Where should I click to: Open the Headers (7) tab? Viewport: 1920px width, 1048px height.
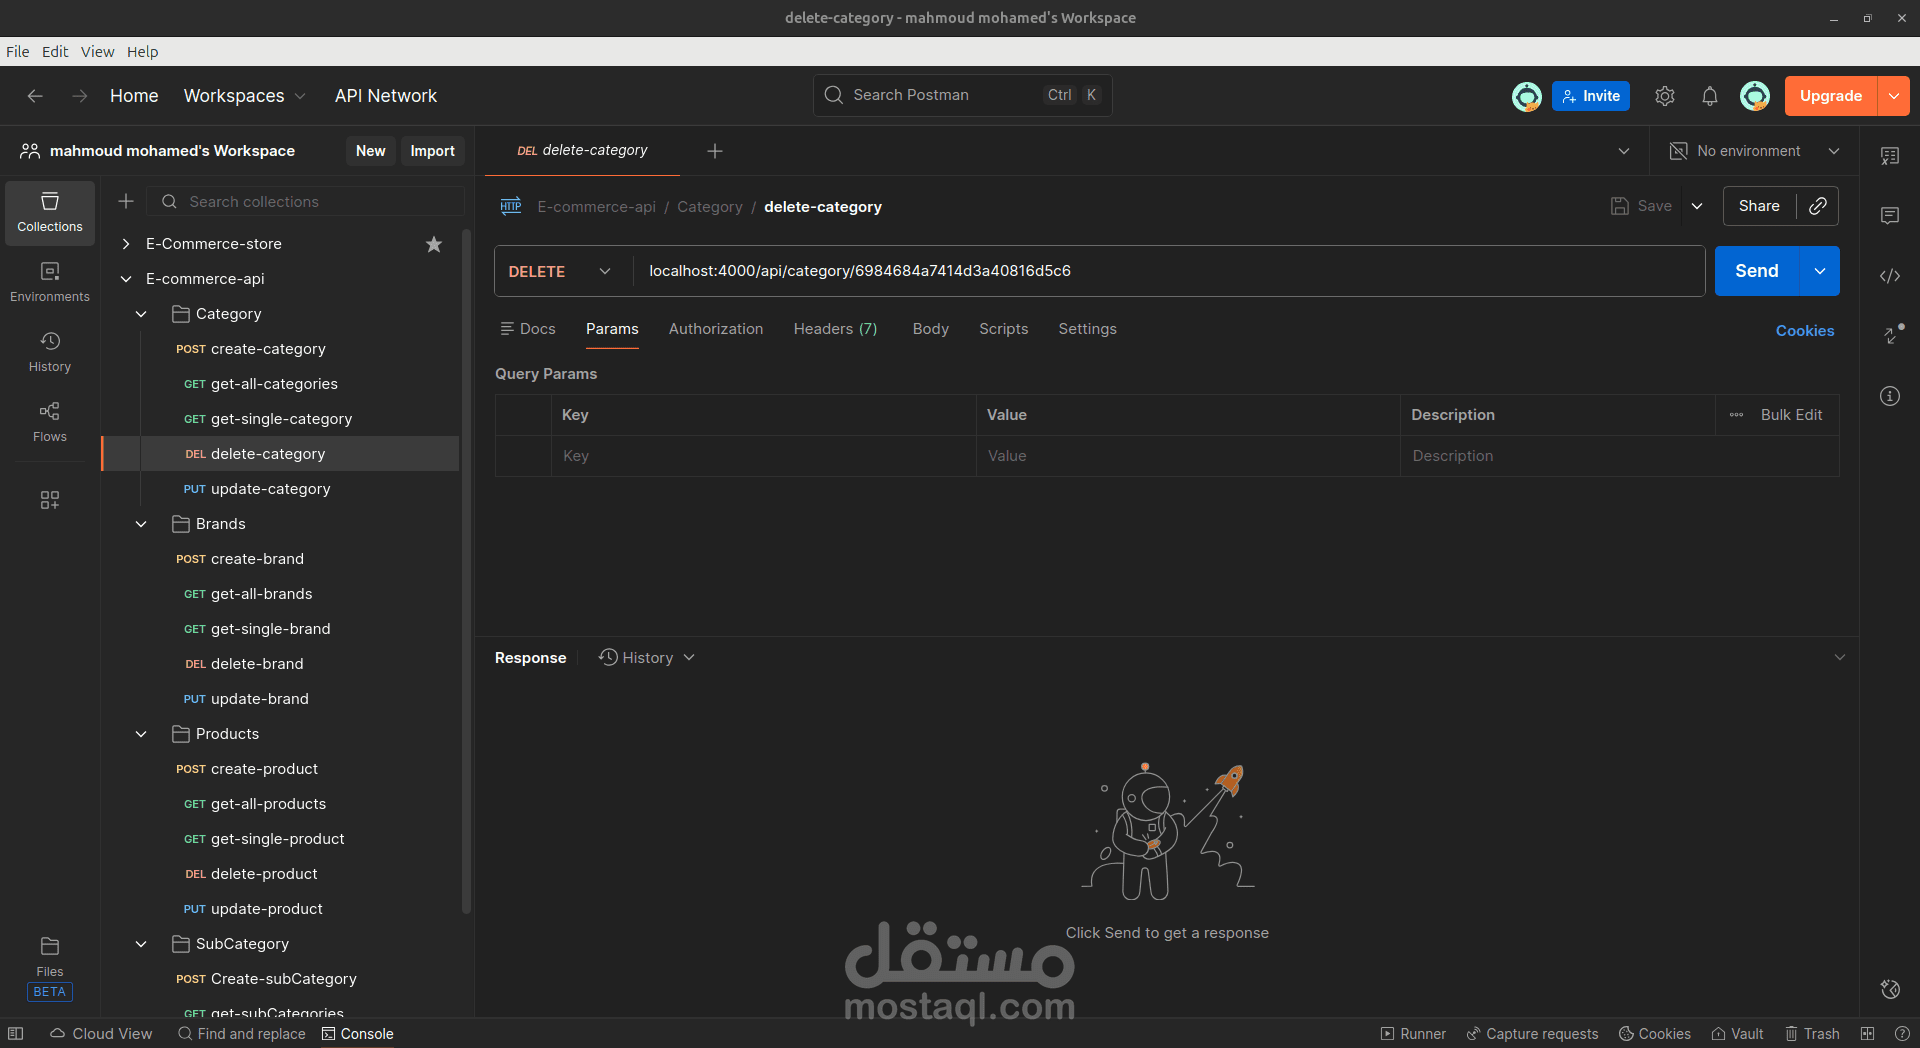click(x=835, y=328)
